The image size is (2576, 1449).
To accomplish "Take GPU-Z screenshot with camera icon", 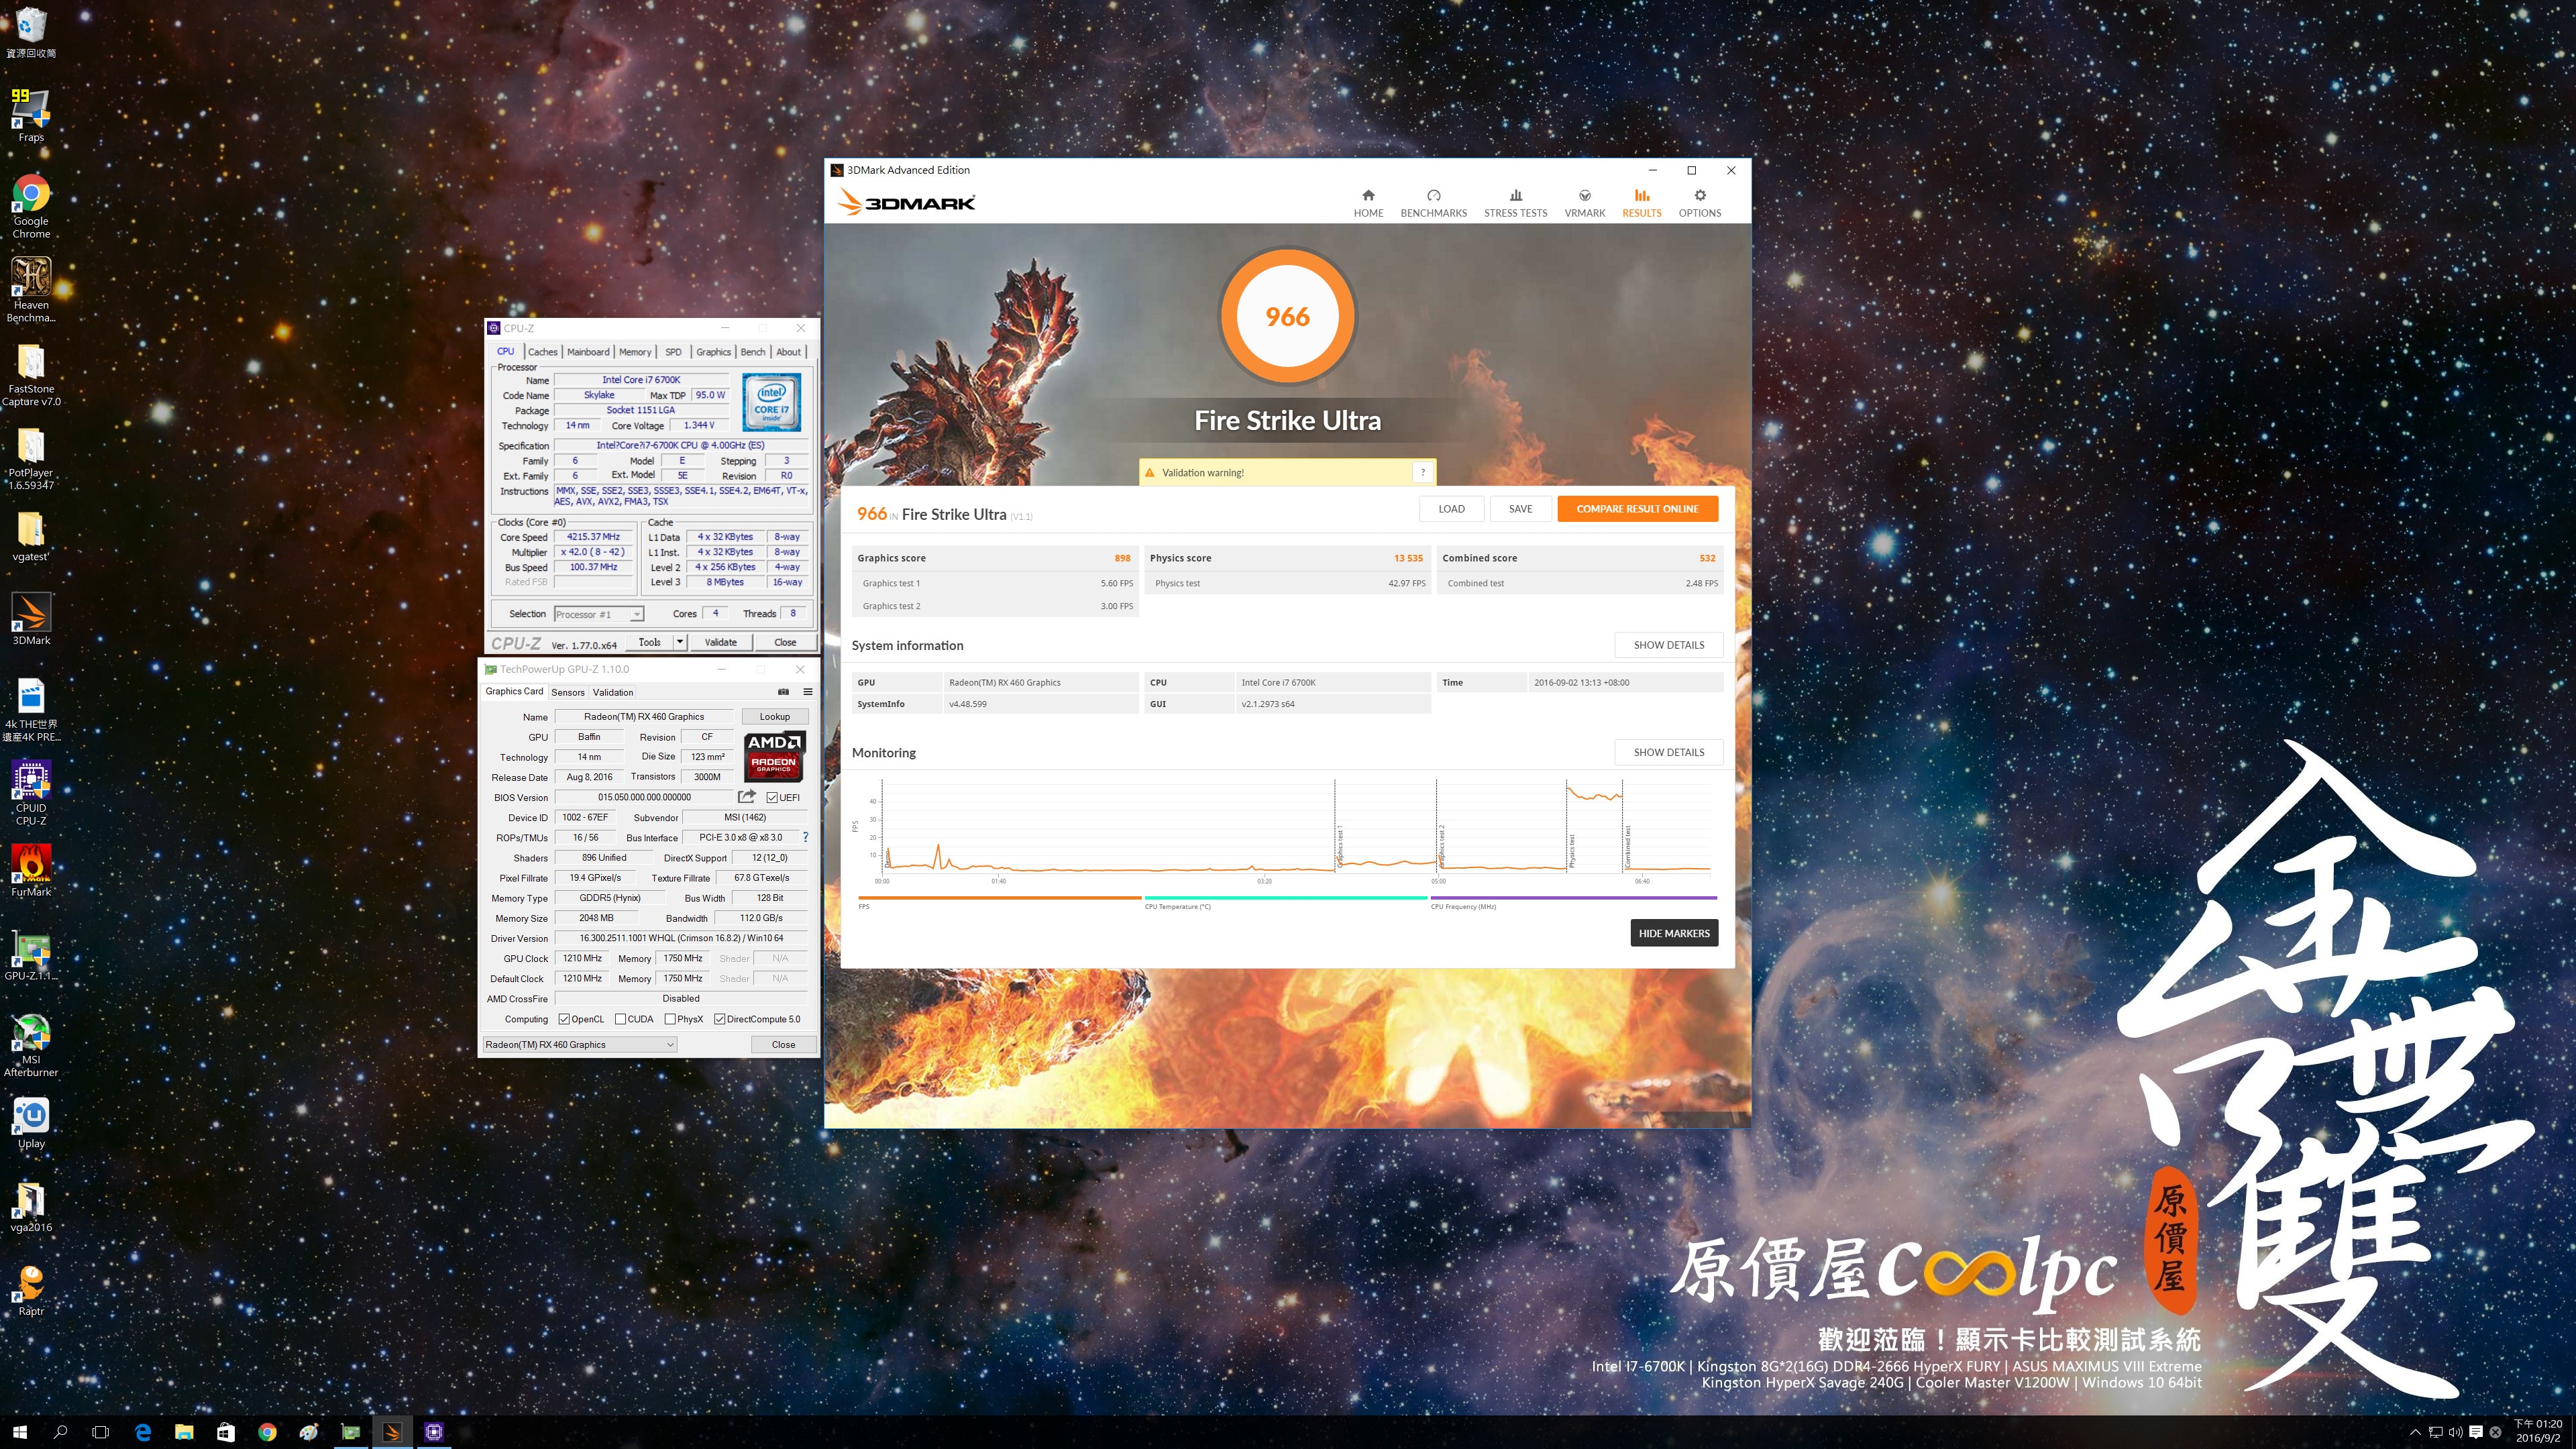I will click(783, 691).
